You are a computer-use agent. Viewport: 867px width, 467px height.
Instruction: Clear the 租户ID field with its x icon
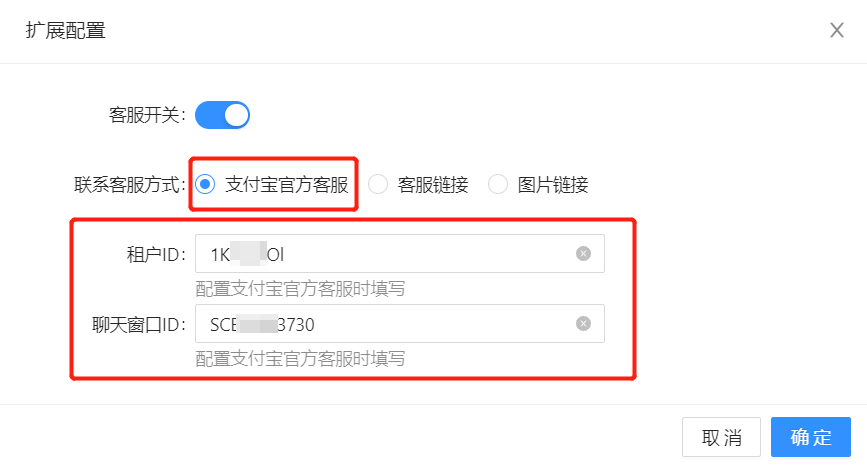coord(584,254)
